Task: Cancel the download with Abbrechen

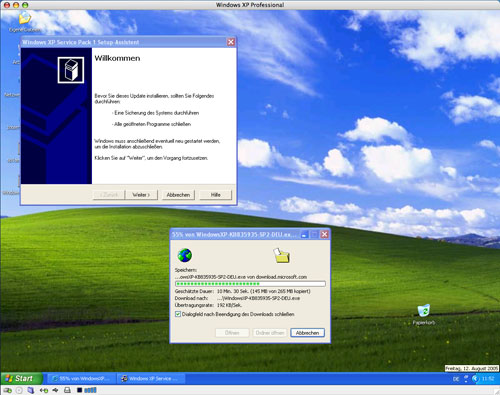Action: 307,333
